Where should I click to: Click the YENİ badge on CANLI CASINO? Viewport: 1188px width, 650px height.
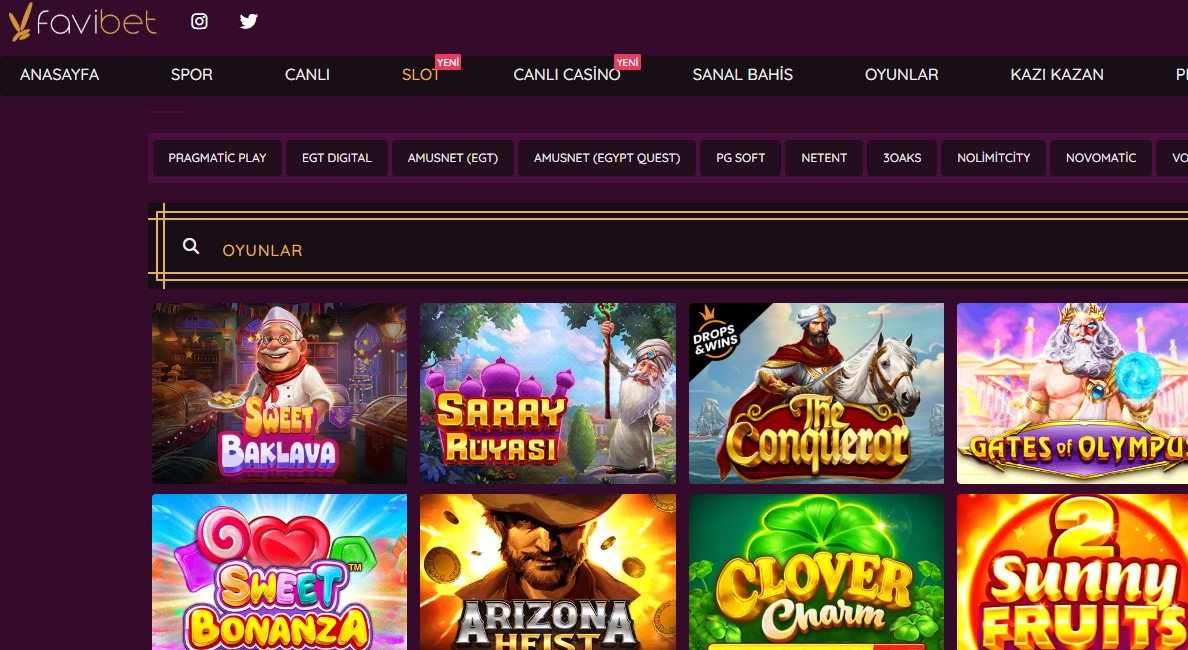point(627,62)
